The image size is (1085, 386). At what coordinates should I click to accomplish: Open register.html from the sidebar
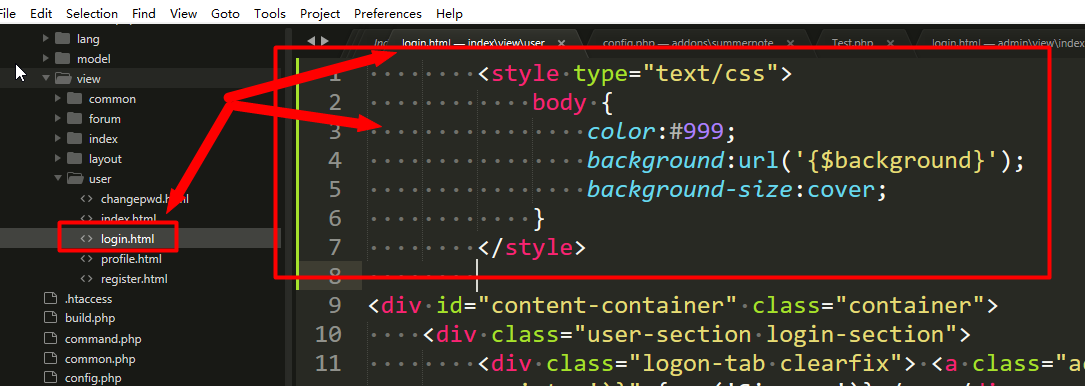tap(134, 279)
